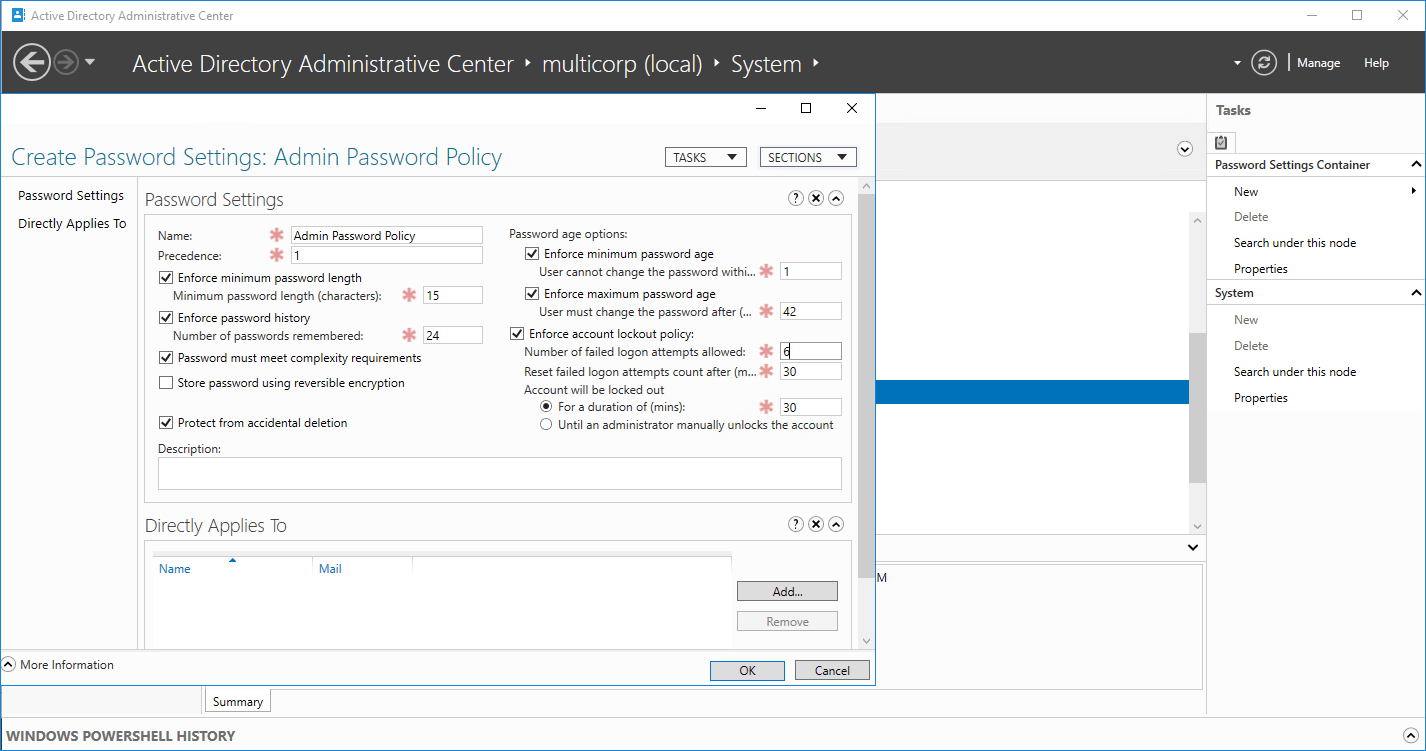Click the back navigation arrow
Screen dimensions: 1426x751
coord(32,63)
